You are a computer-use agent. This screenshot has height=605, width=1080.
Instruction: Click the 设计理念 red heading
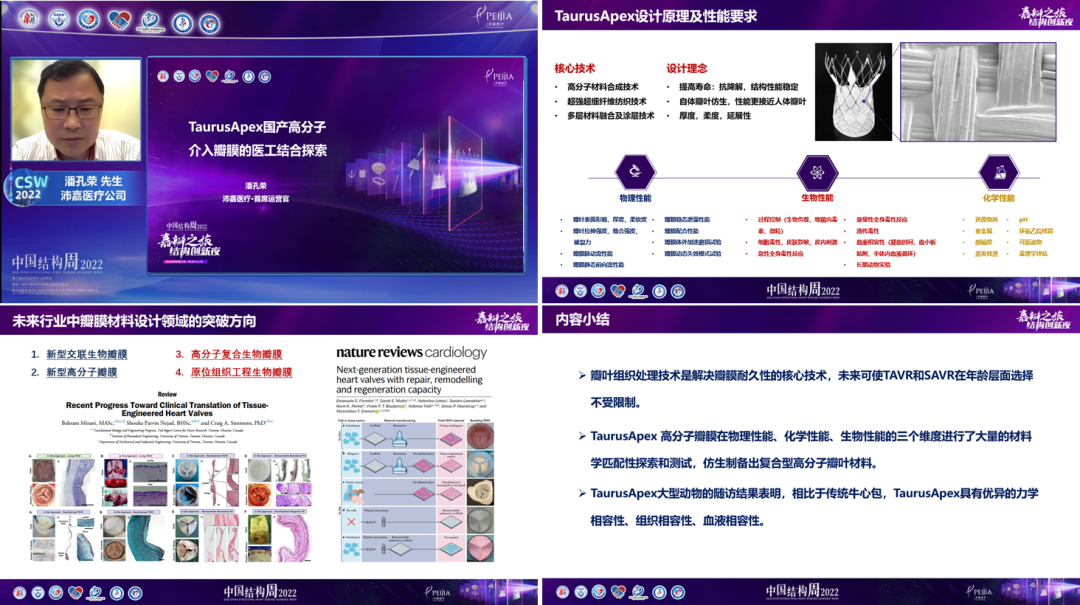click(687, 68)
